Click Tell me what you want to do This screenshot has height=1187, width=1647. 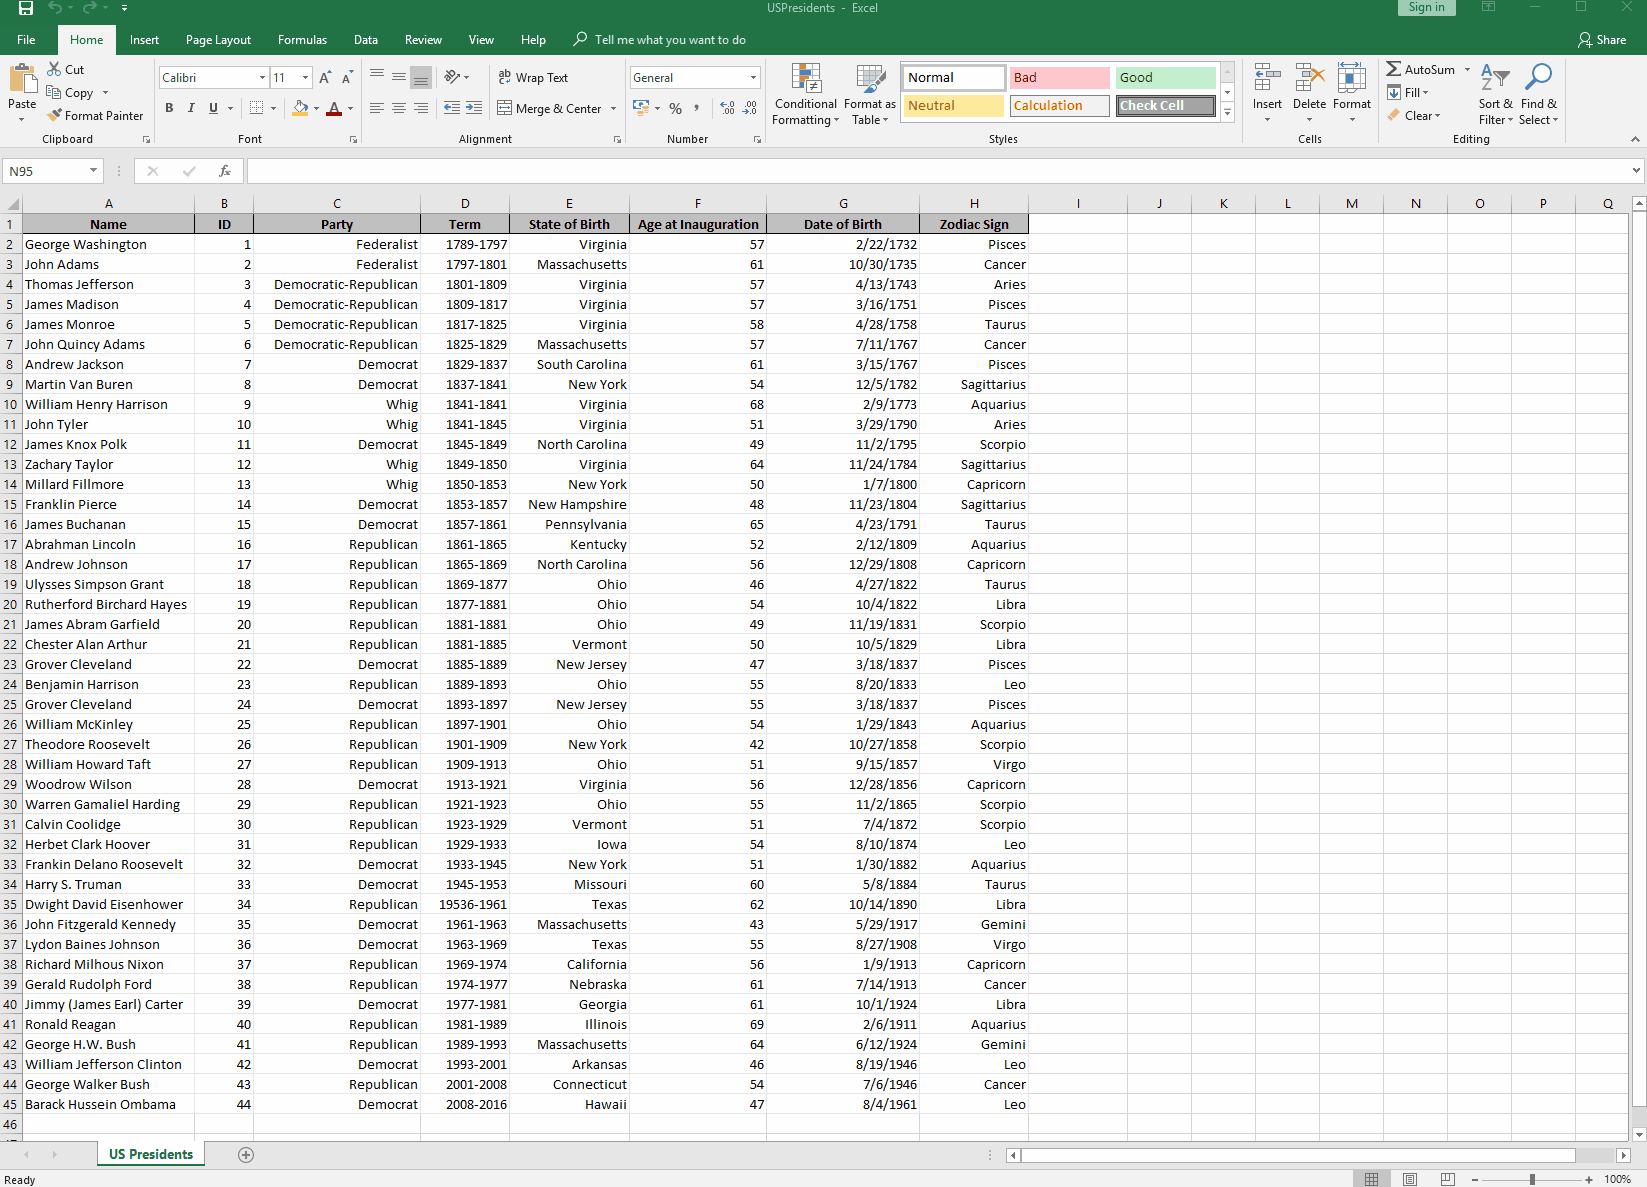670,39
